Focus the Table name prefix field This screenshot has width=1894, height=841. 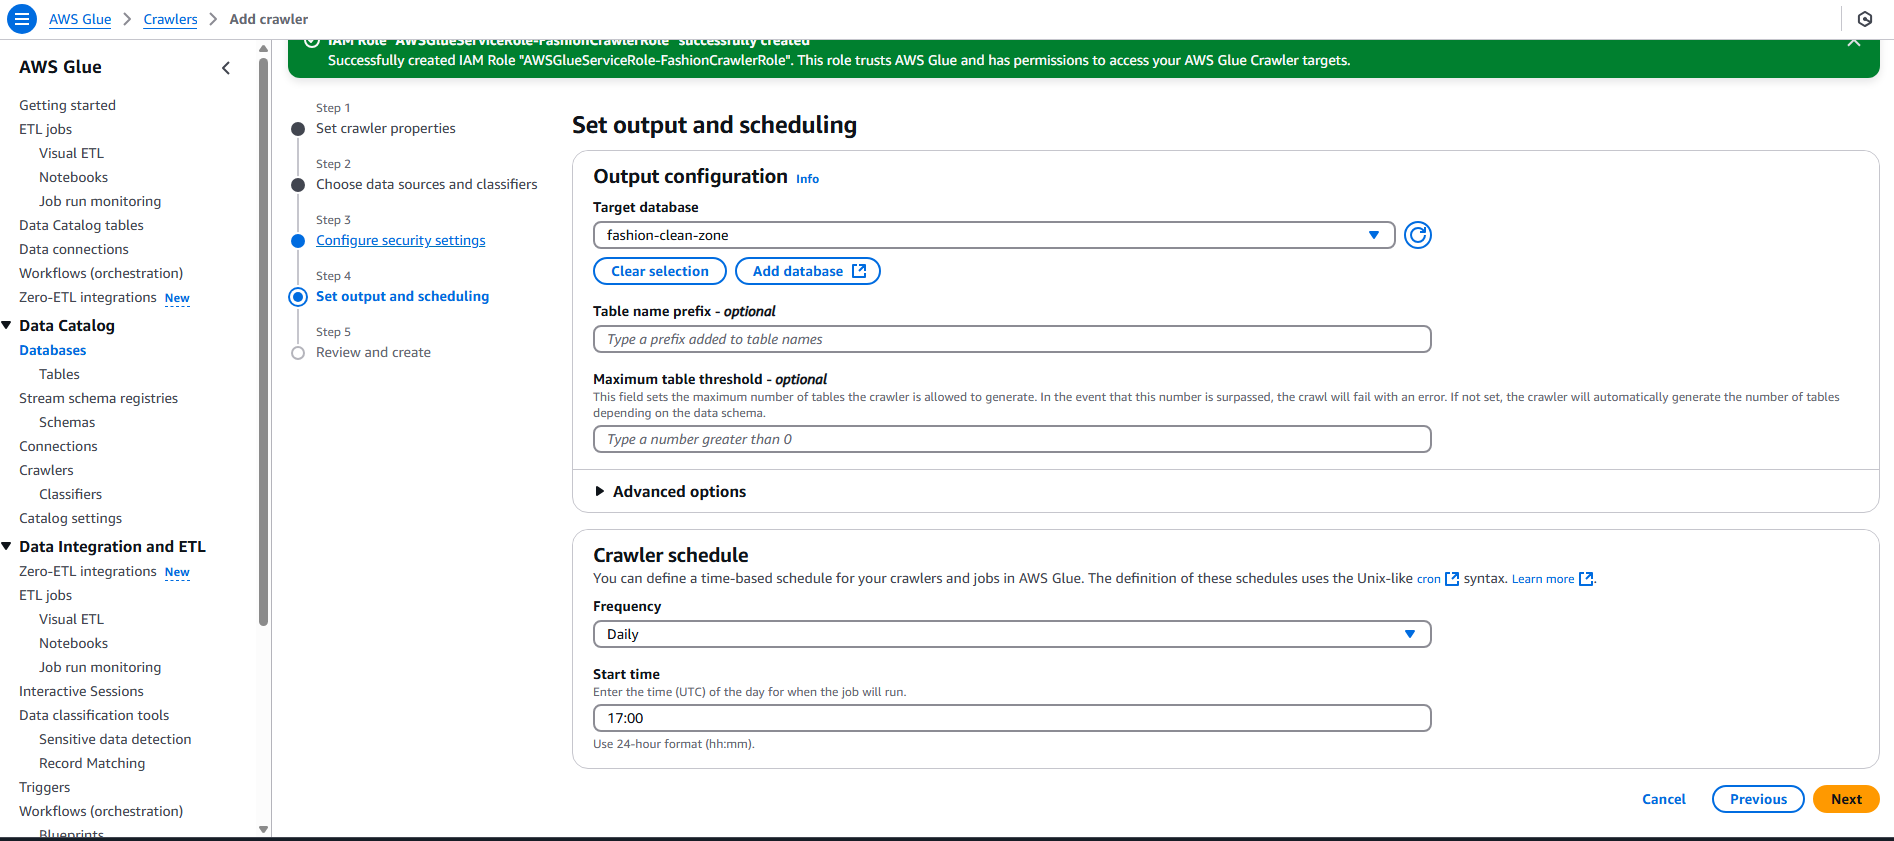tap(1012, 339)
